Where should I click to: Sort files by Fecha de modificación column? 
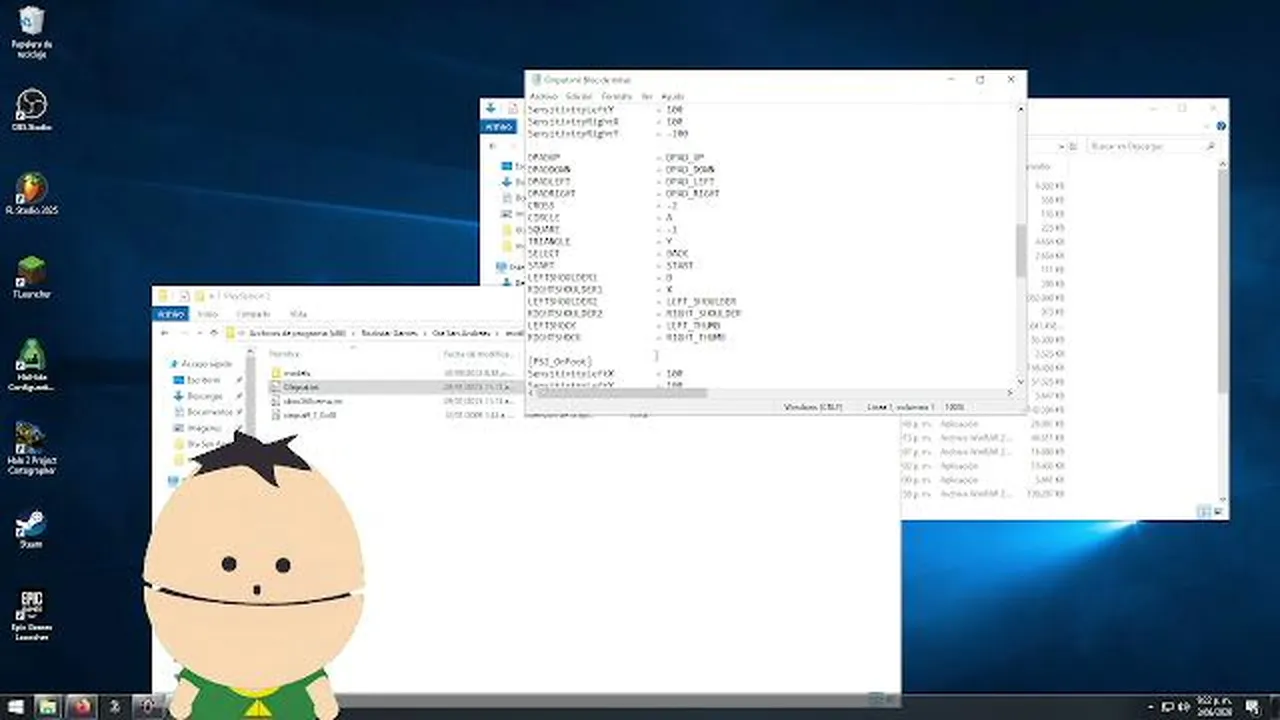click(479, 354)
